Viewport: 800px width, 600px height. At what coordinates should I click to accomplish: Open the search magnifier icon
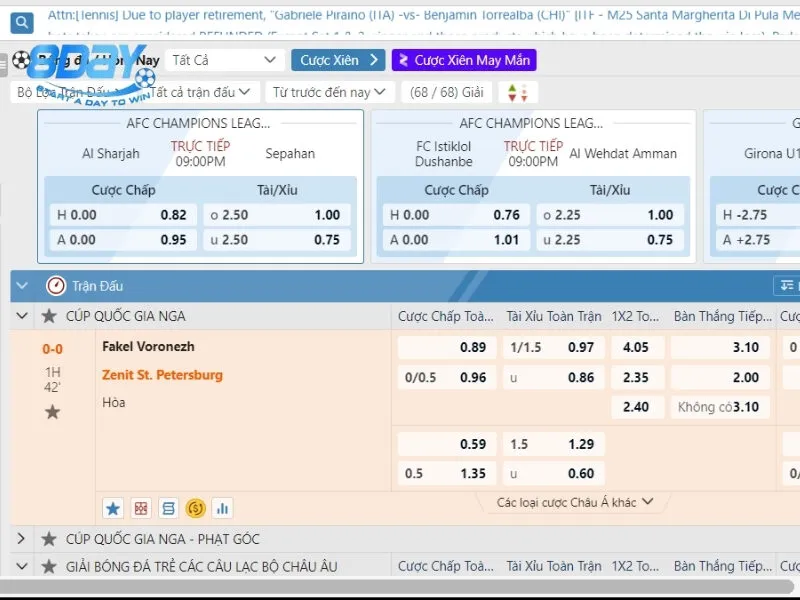[x=22, y=22]
